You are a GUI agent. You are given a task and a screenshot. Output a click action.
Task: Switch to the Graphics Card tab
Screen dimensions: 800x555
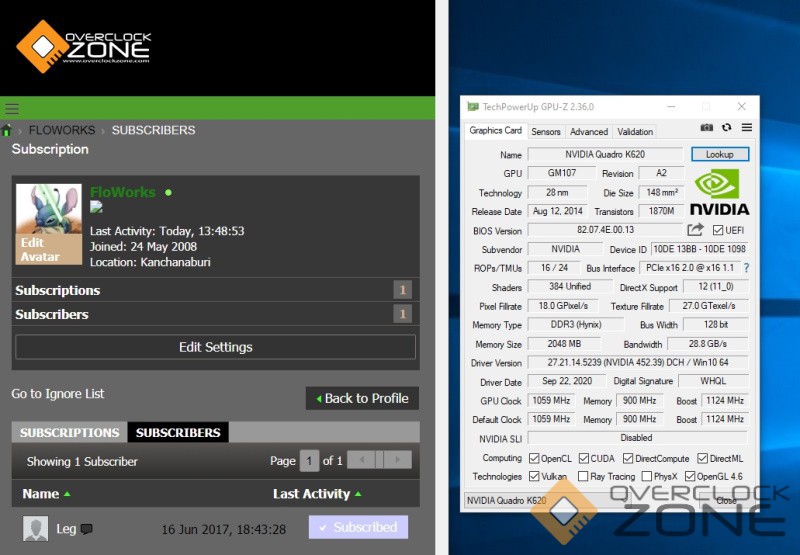495,131
